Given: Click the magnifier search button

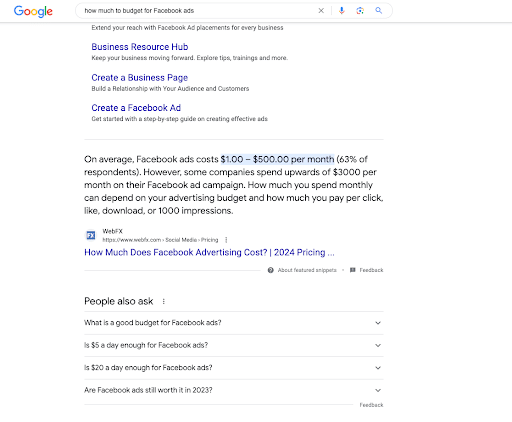Looking at the screenshot, I should point(379,11).
